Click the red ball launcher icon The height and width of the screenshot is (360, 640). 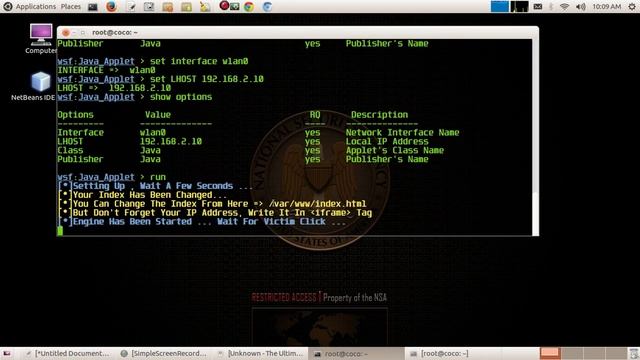click(224, 5)
